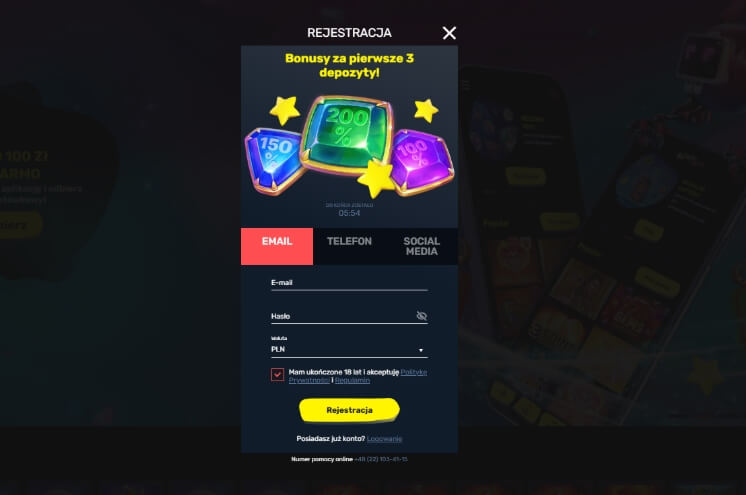Click the blue 150% bonus gem

coord(273,160)
